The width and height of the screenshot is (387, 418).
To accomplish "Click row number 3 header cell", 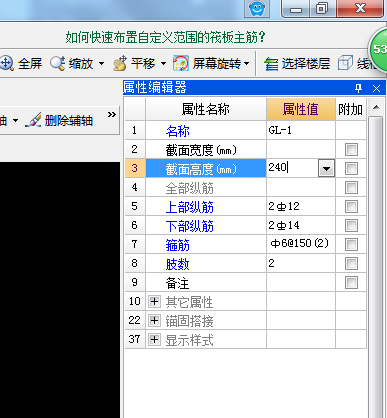I will pyautogui.click(x=135, y=168).
